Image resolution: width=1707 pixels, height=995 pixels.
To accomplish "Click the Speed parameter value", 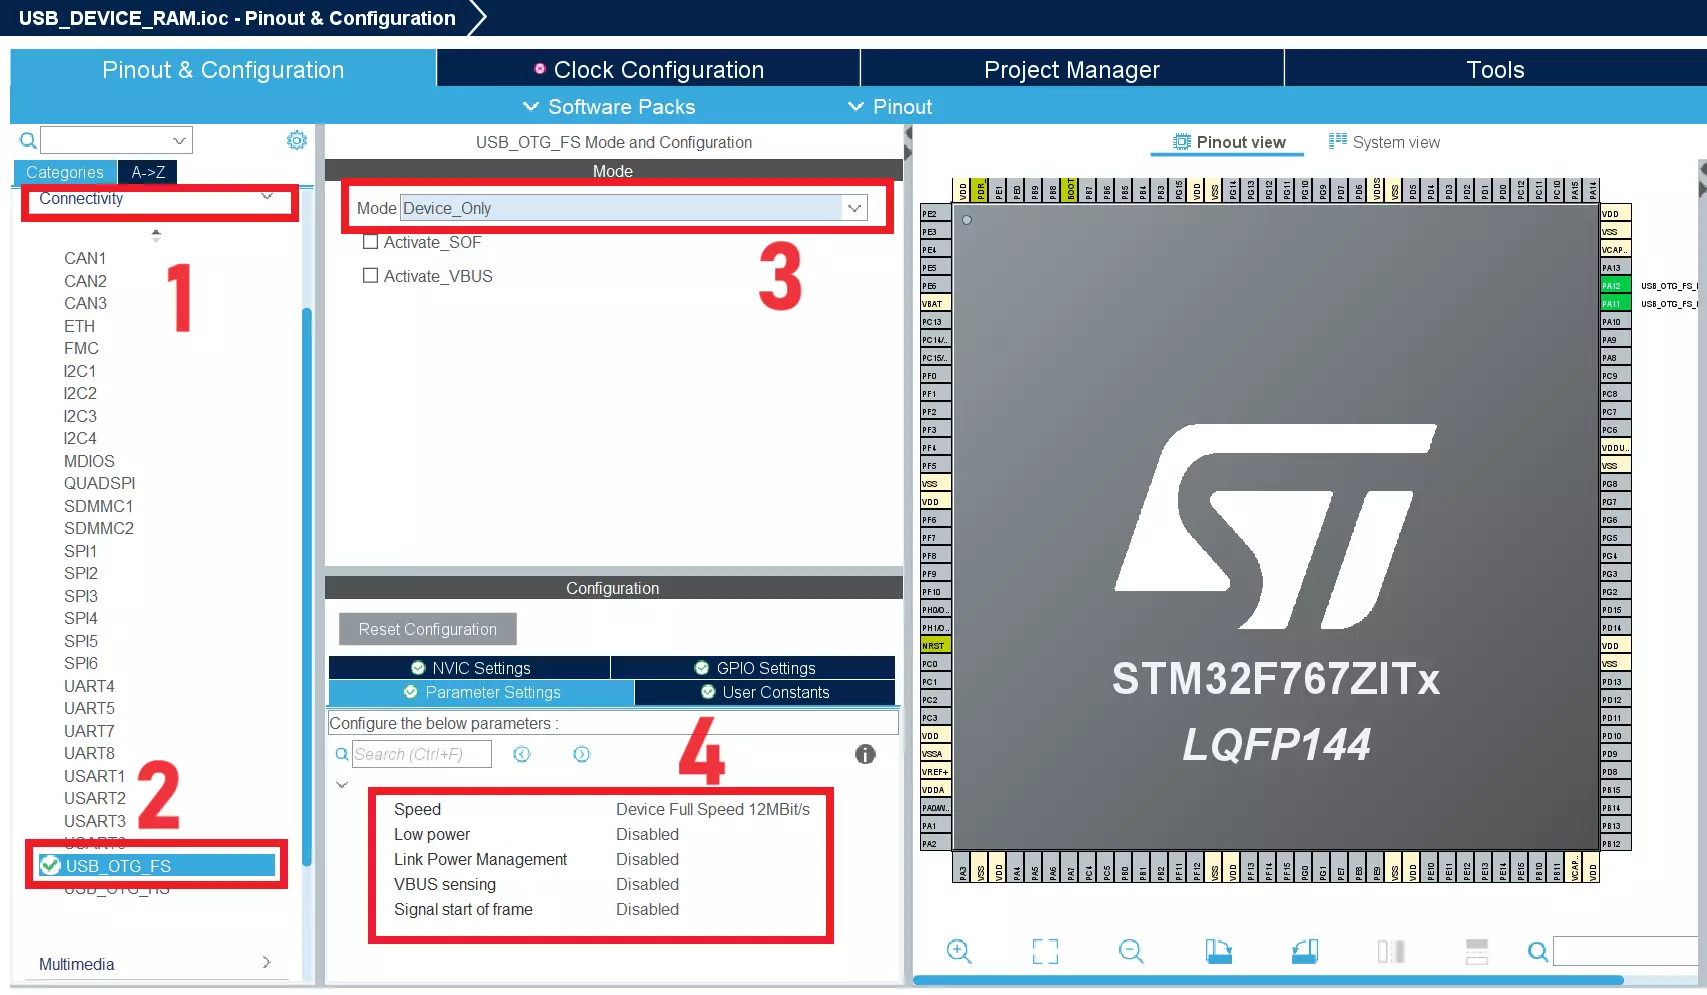I will tap(713, 809).
